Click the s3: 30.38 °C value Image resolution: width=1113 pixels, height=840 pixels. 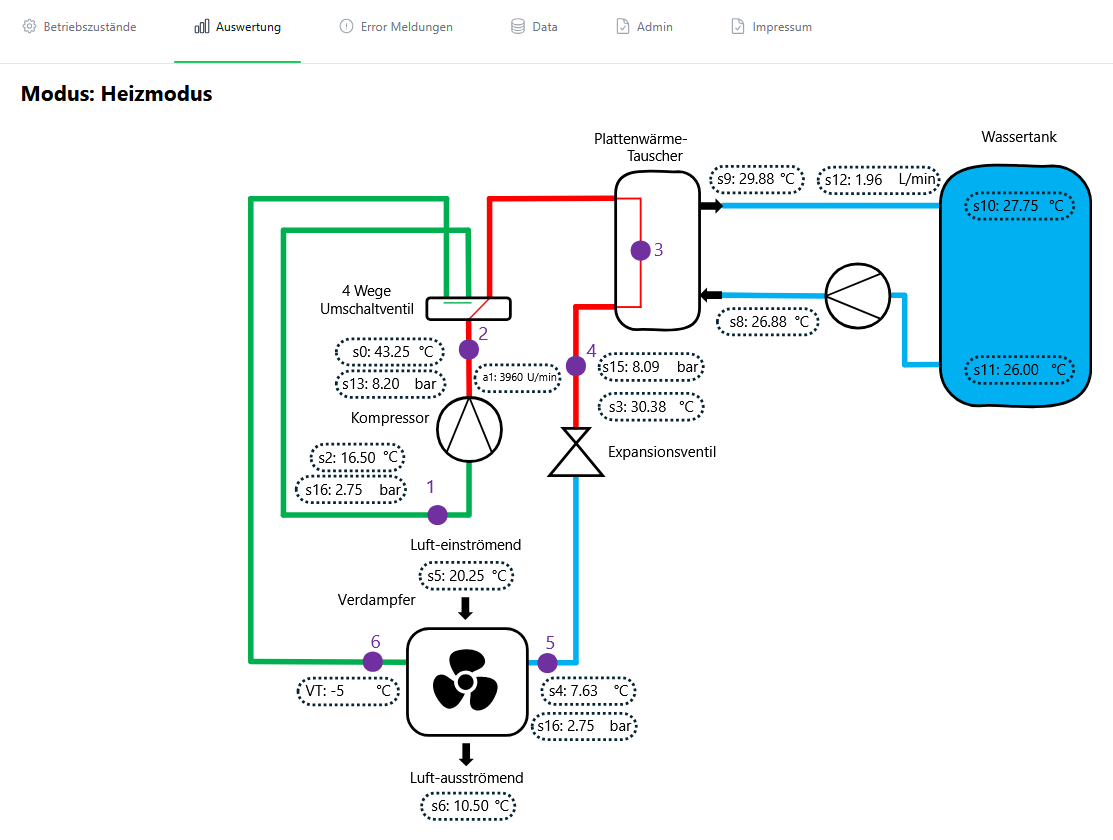(651, 407)
